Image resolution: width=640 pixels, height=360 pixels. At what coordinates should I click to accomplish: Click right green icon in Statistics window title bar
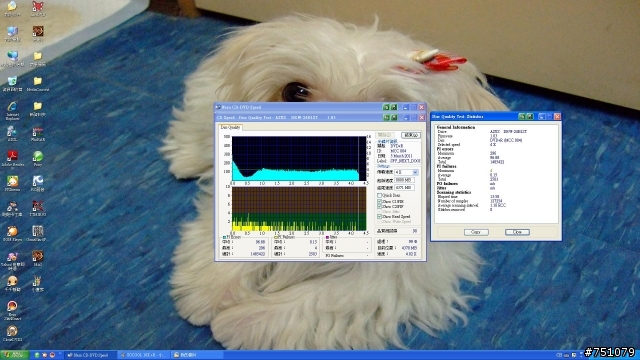530,116
